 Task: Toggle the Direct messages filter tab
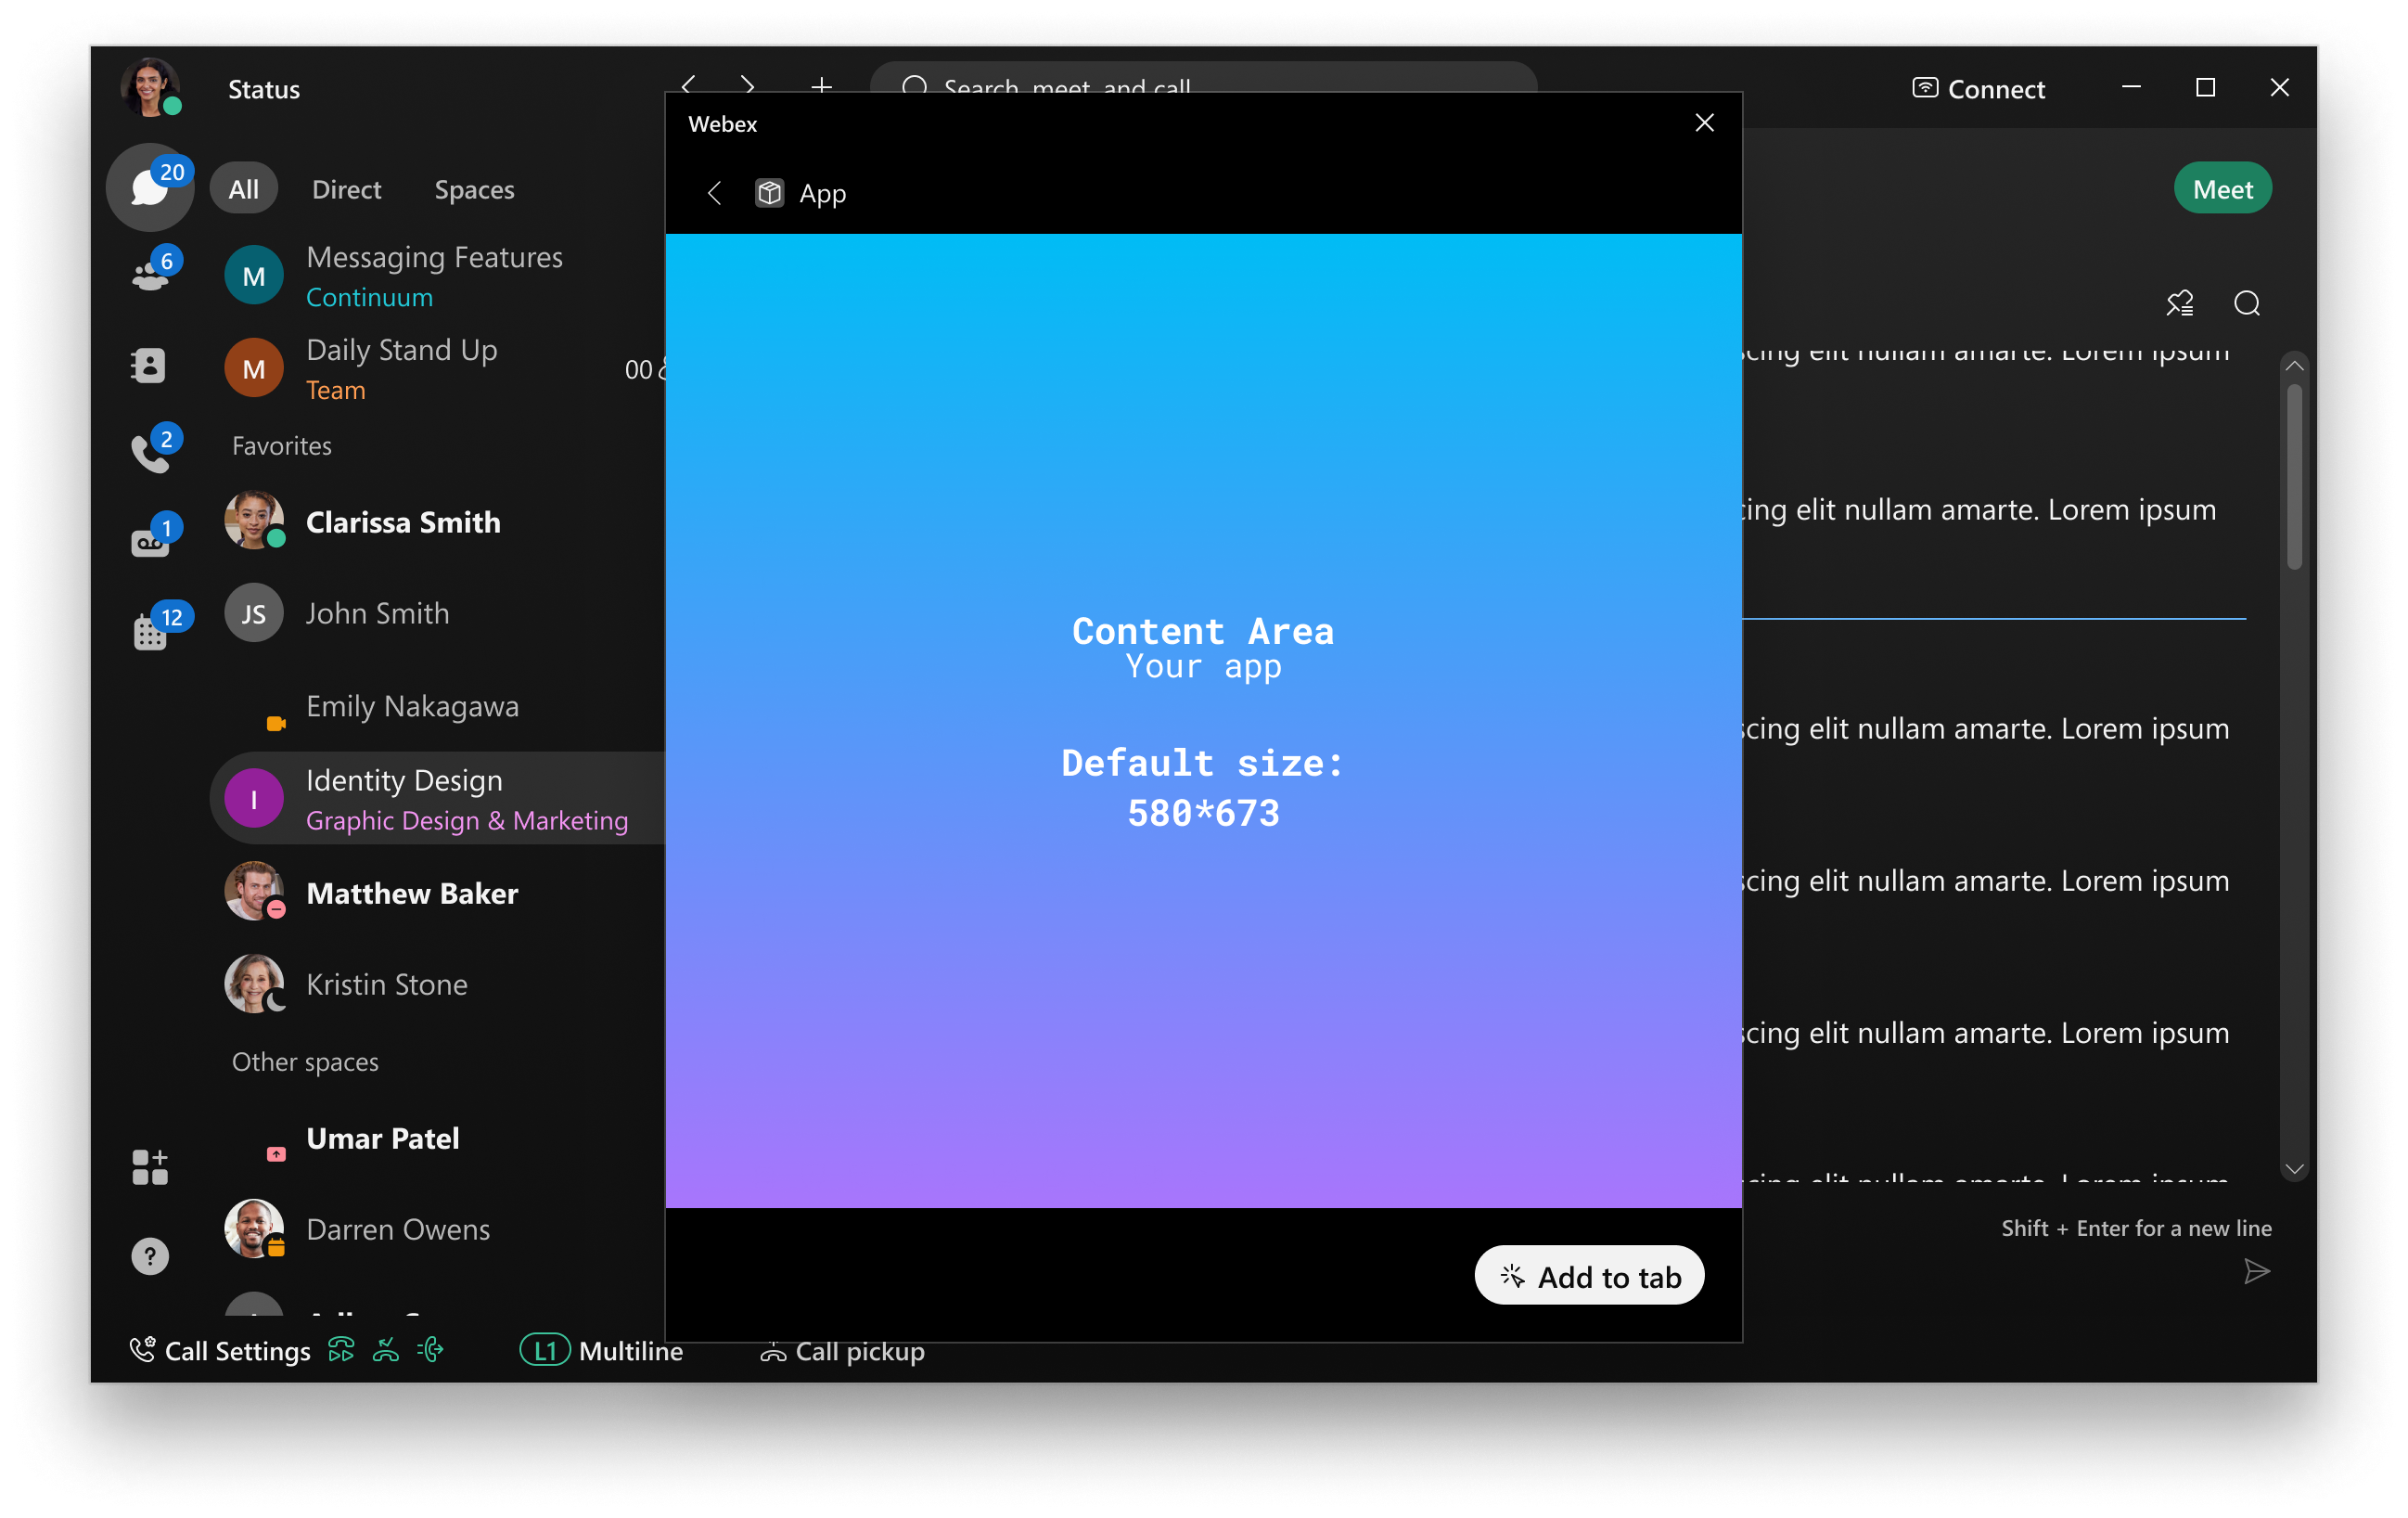pos(346,189)
